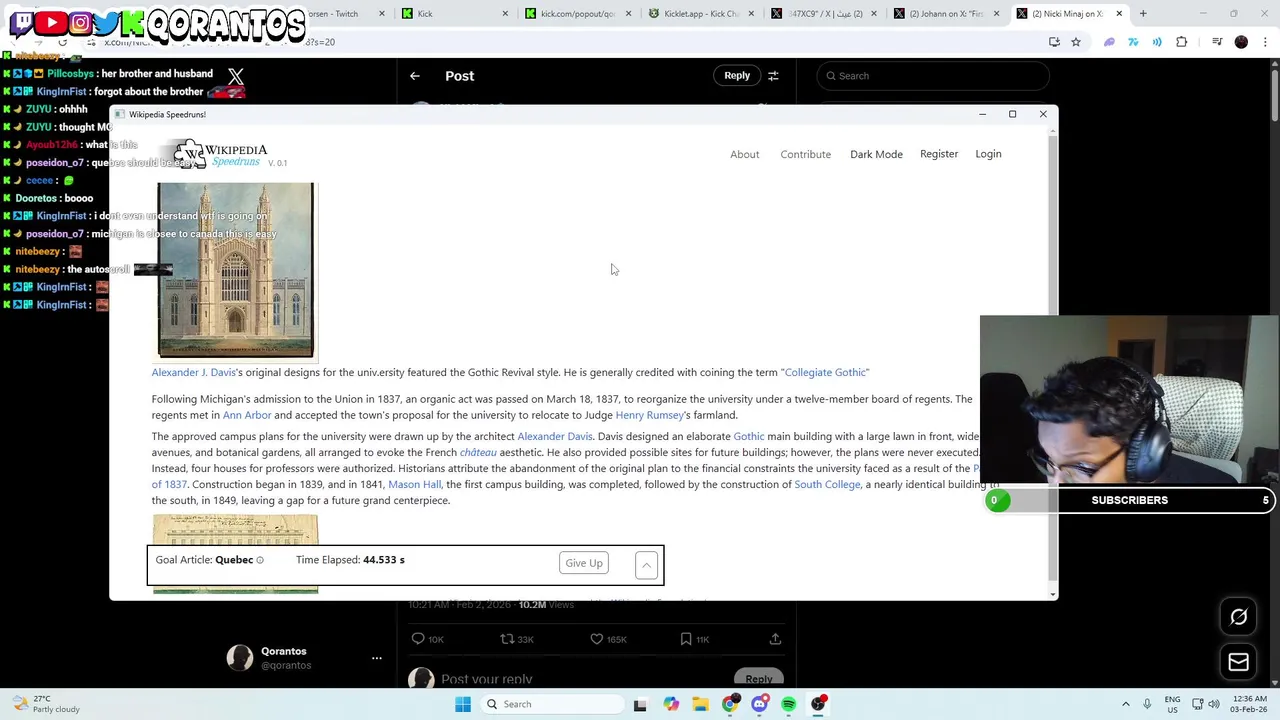Click the X logo in the sidebar
This screenshot has width=1280, height=720.
pyautogui.click(x=236, y=77)
